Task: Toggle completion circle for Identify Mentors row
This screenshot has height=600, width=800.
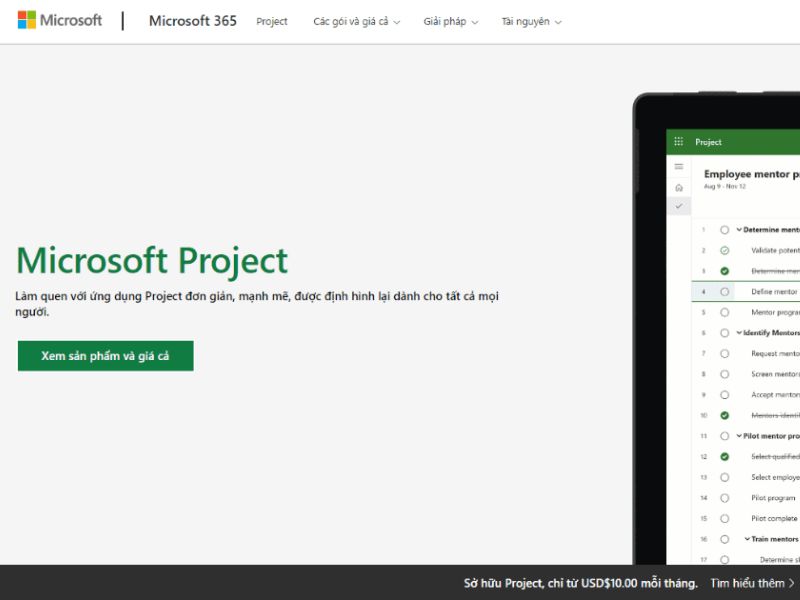Action: coord(724,333)
